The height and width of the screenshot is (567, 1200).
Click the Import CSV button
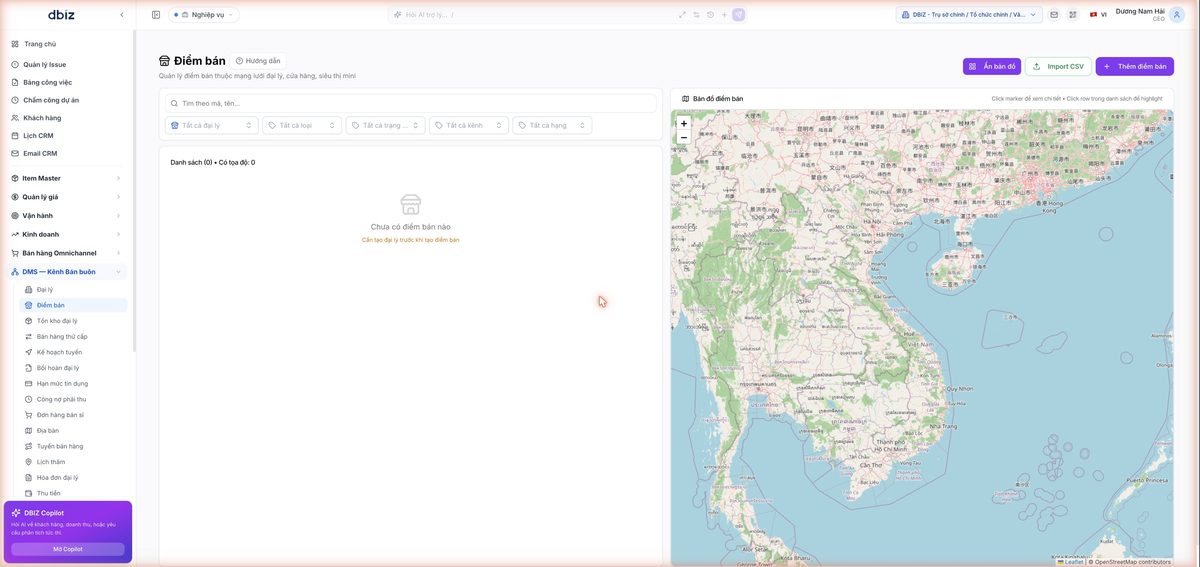coord(1058,66)
